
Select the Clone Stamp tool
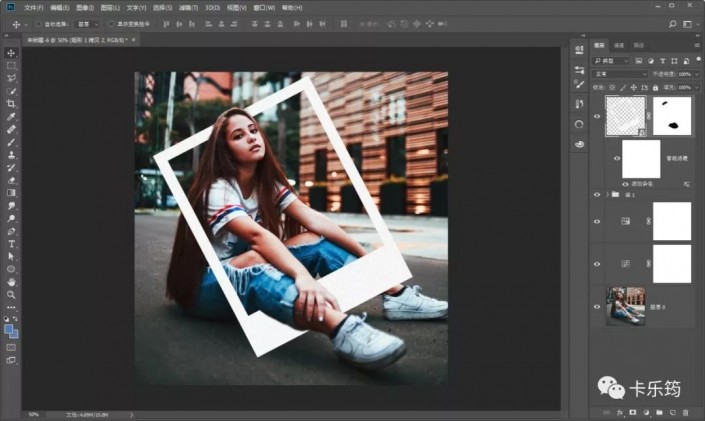click(x=11, y=155)
